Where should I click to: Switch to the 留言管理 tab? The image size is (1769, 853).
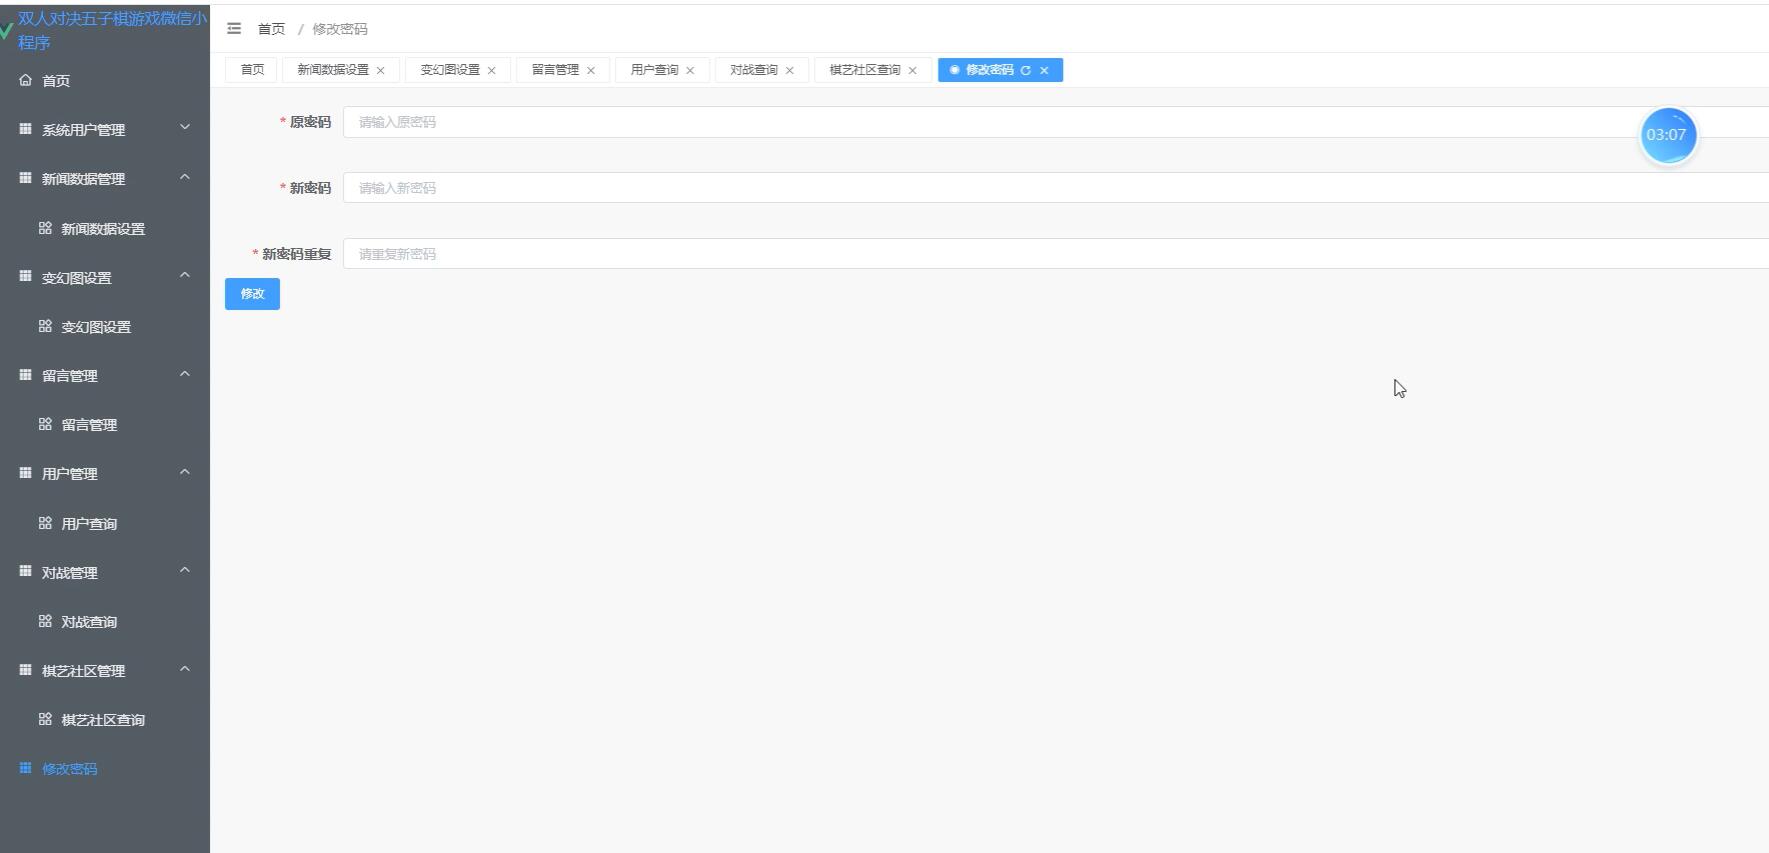(555, 70)
